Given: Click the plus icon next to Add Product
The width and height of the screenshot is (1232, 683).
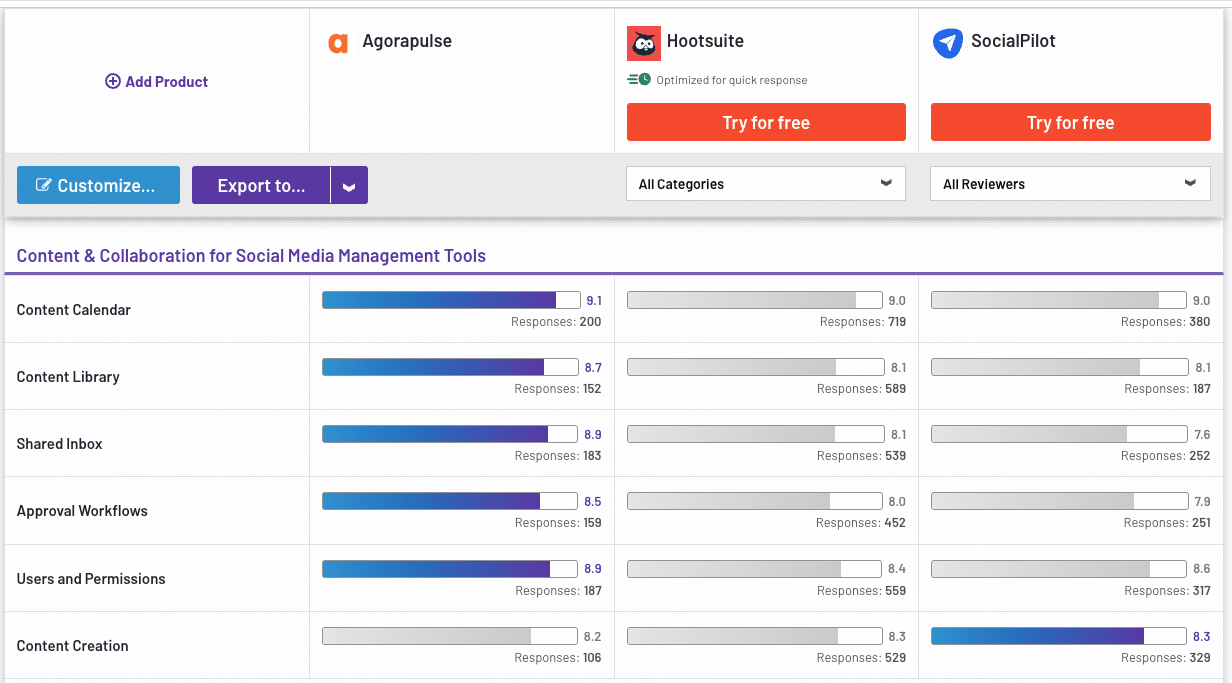Looking at the screenshot, I should click(113, 81).
